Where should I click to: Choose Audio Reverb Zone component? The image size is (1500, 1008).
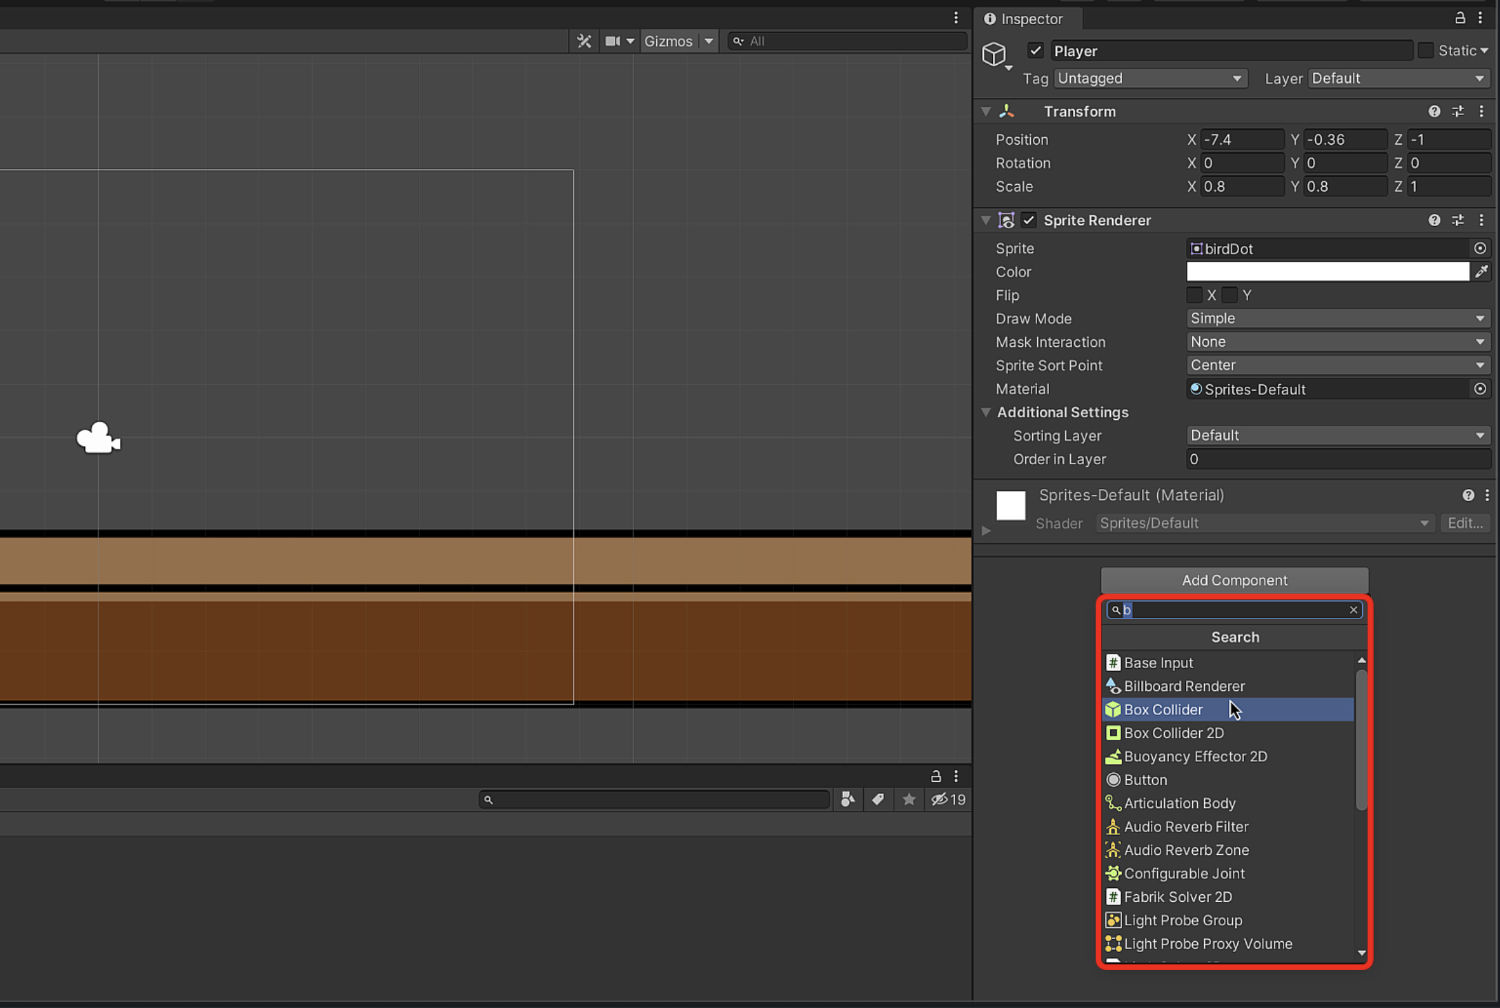(x=1228, y=851)
